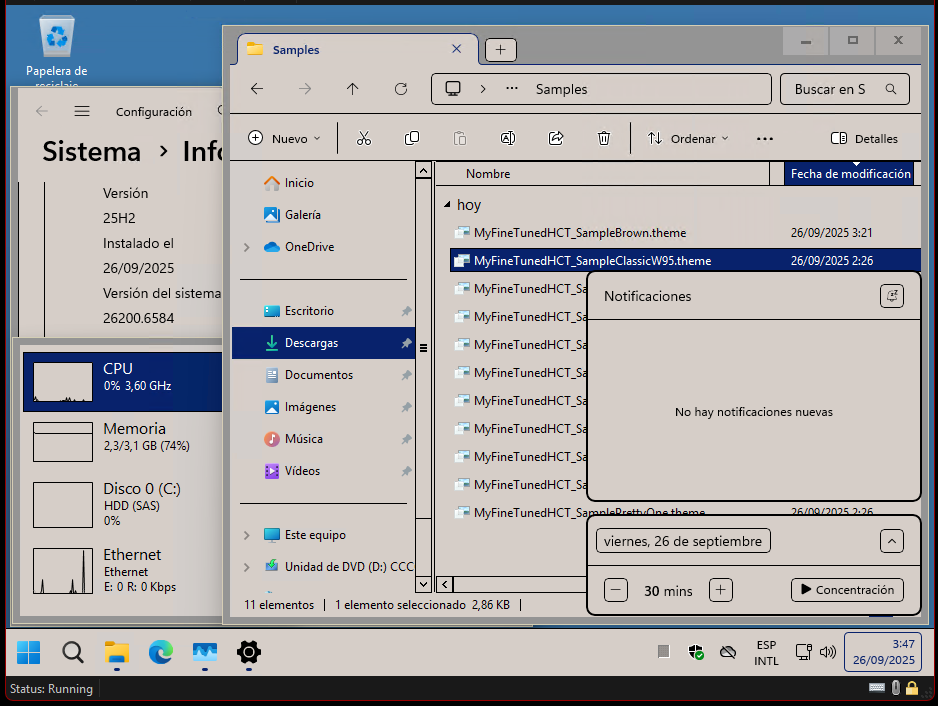Select Memoria in Task Manager
Viewport: 938px width, 706px height.
[x=123, y=442]
